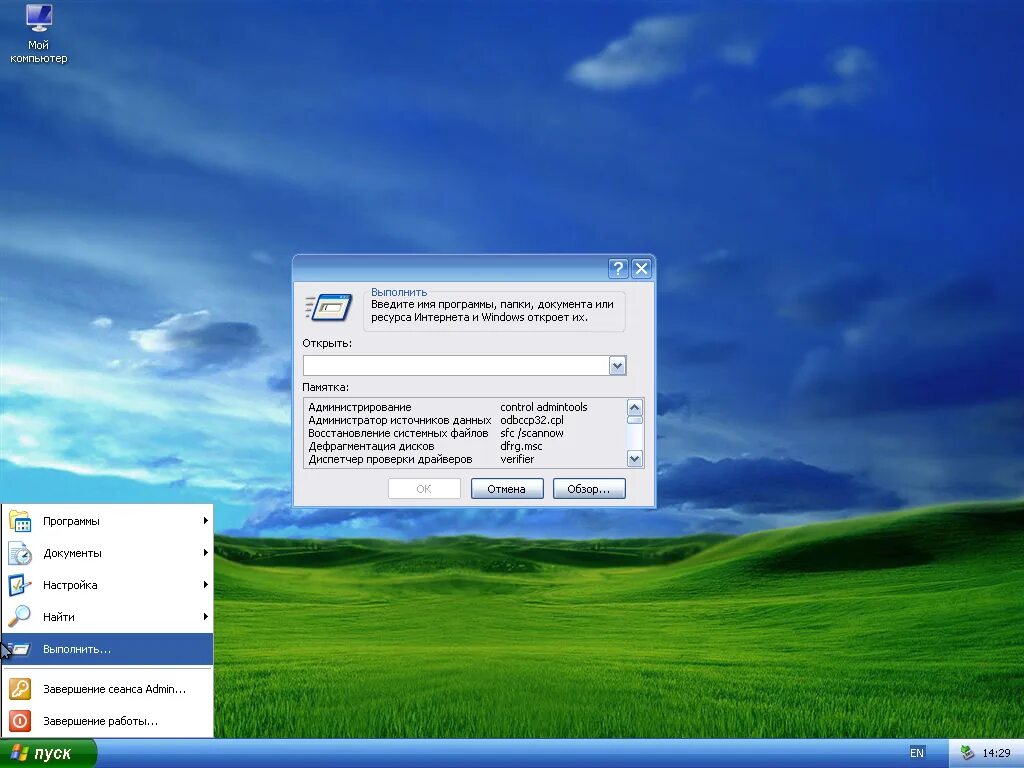1024x768 pixels.
Task: Click the dfrg.msc command text
Action: click(x=521, y=447)
